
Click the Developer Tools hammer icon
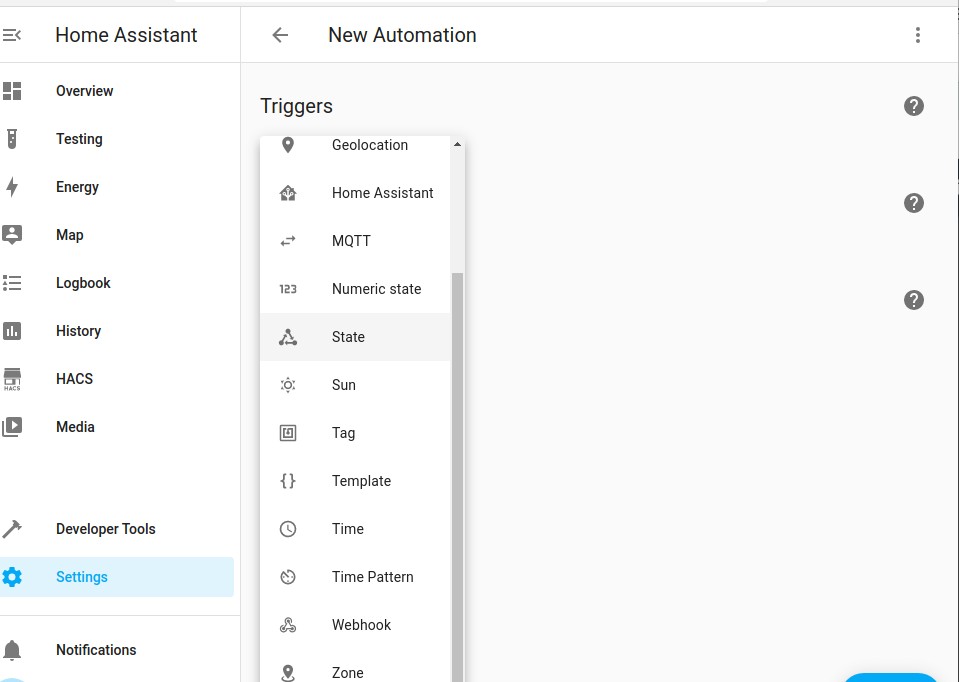[x=12, y=528]
